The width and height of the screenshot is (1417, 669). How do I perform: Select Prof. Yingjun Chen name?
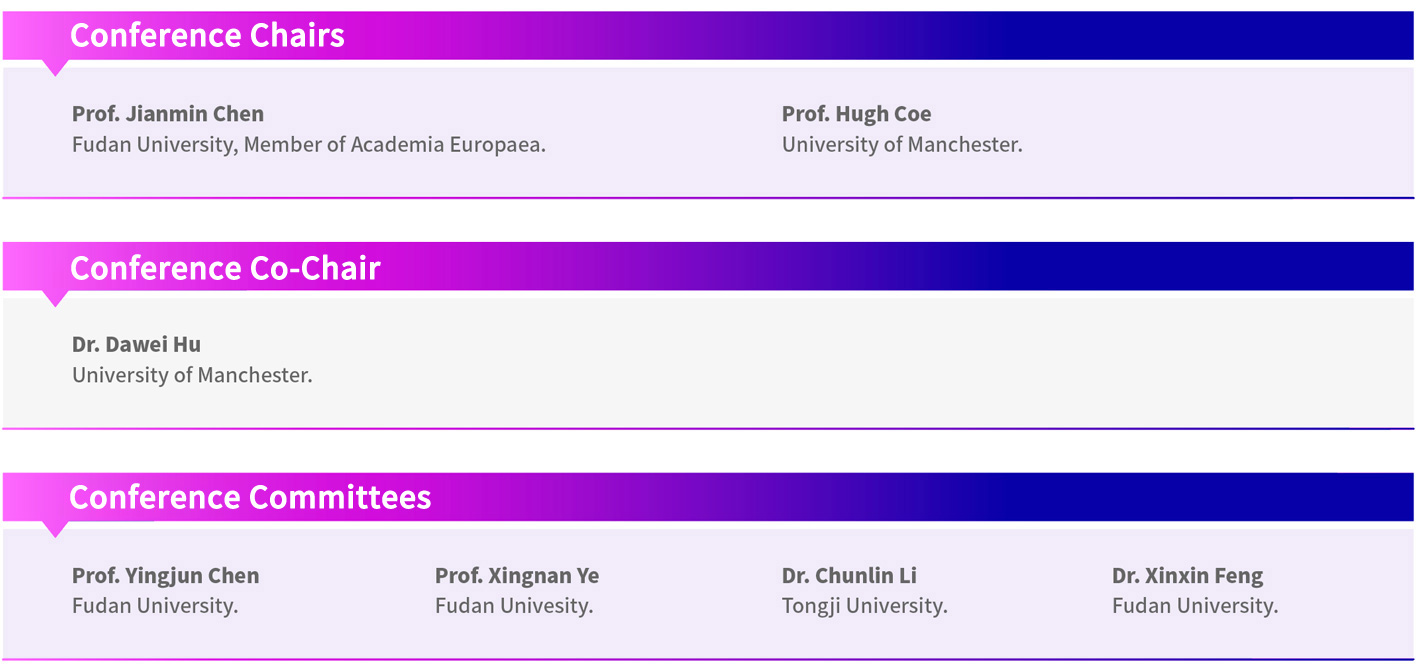(x=165, y=576)
